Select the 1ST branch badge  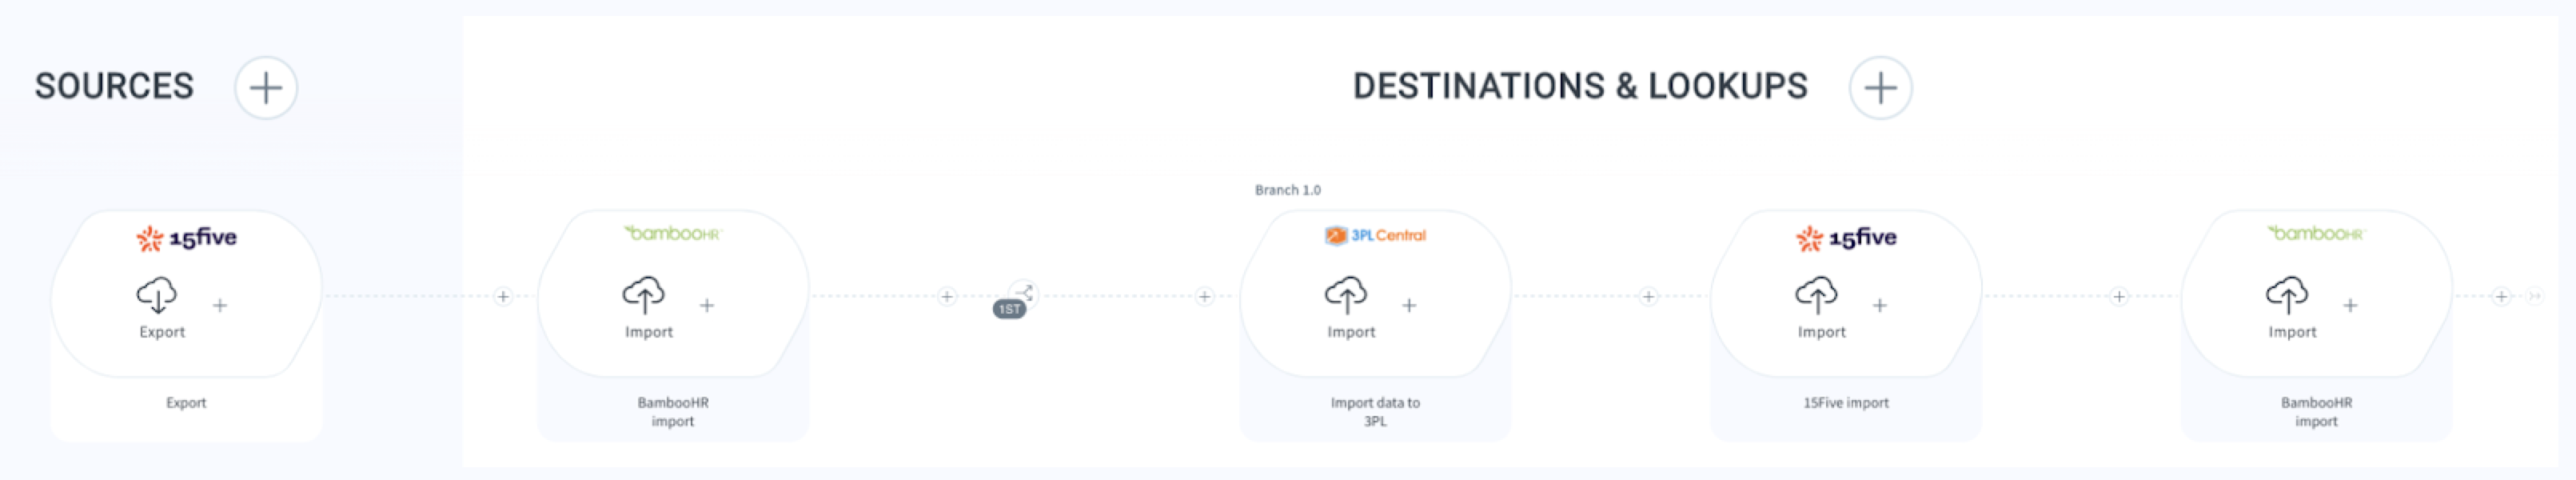pos(1009,309)
